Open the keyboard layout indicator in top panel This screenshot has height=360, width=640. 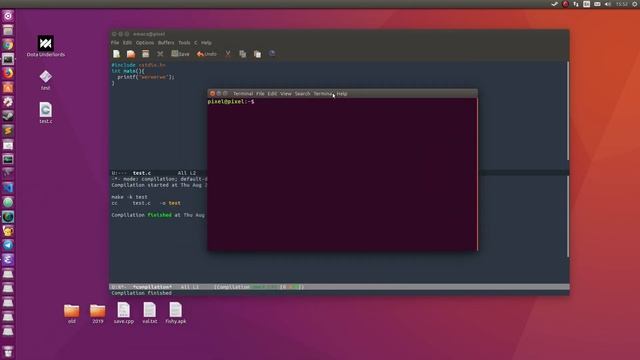click(x=587, y=4)
